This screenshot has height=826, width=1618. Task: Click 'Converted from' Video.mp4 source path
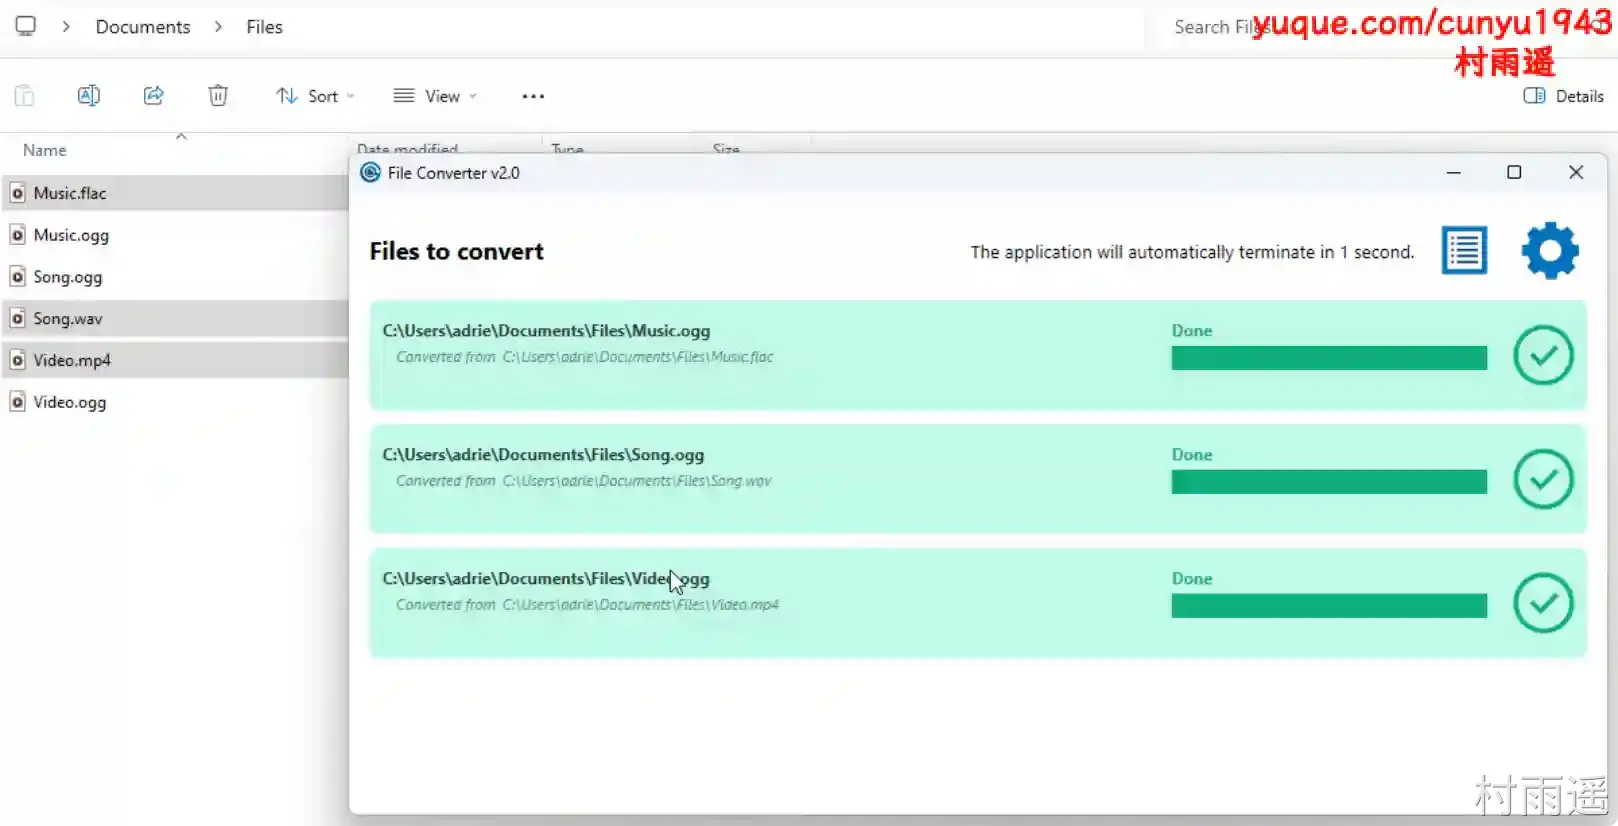pos(587,605)
